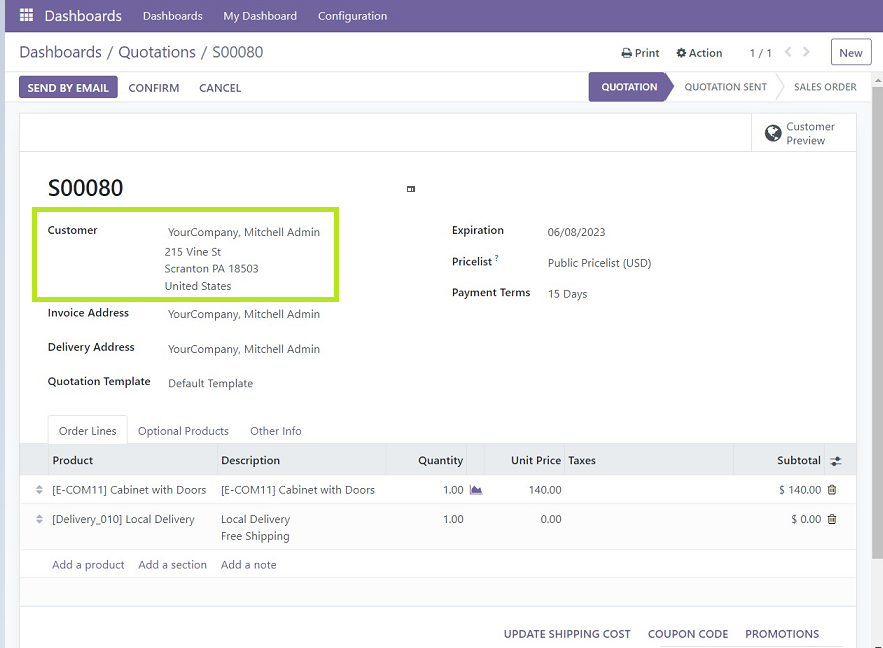883x648 pixels.
Task: Click the Coupon Code button
Action: point(688,634)
